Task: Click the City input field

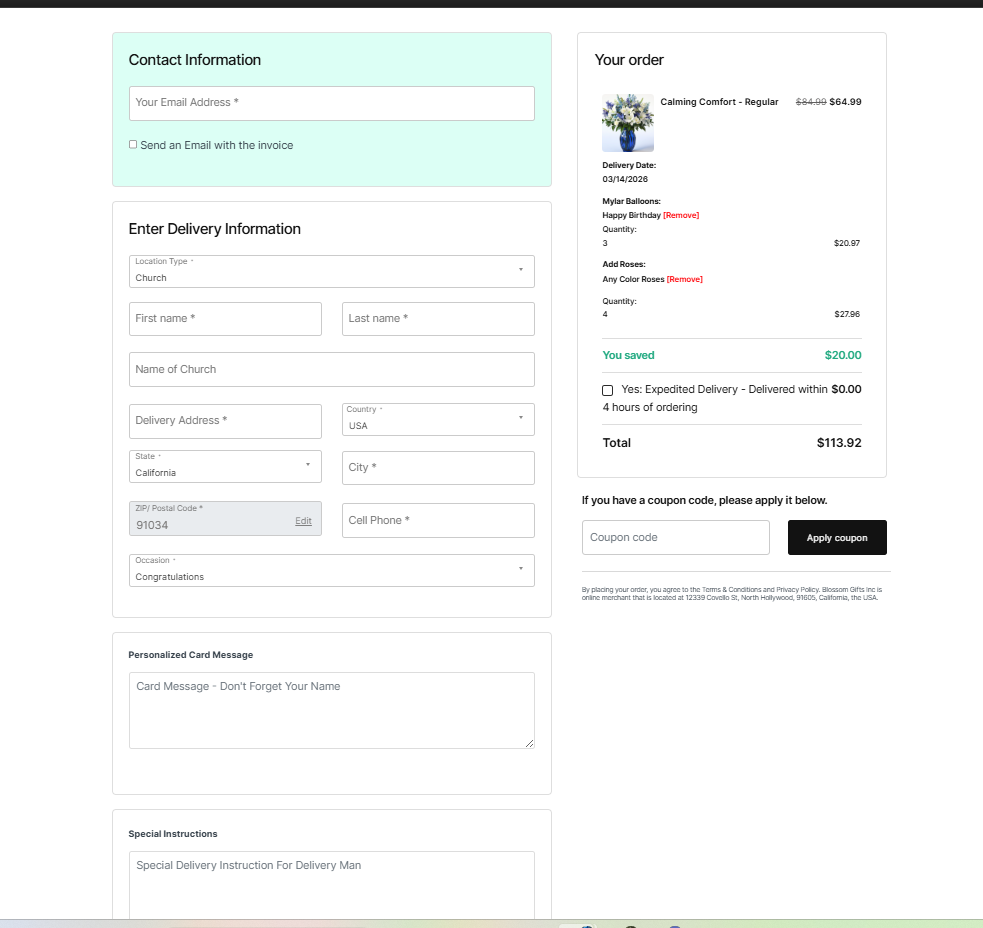Action: point(438,468)
